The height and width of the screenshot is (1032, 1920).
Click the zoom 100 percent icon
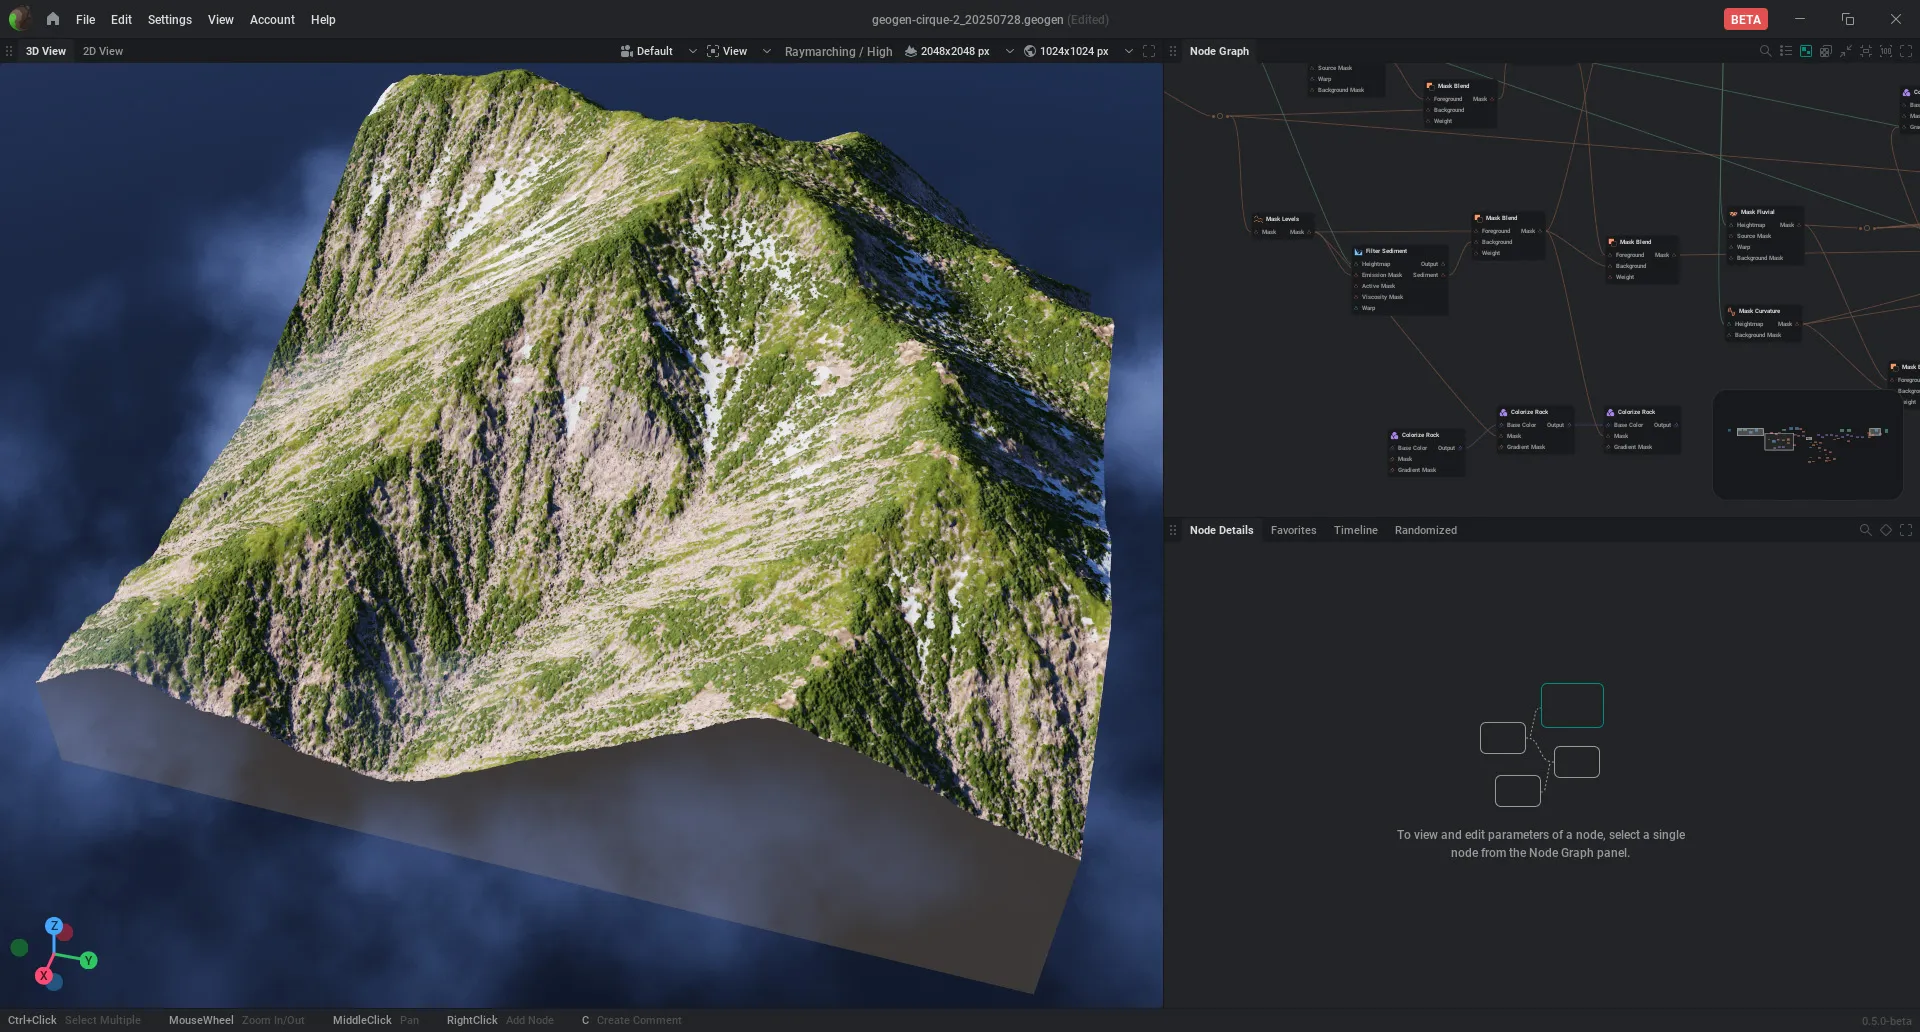click(x=1886, y=51)
